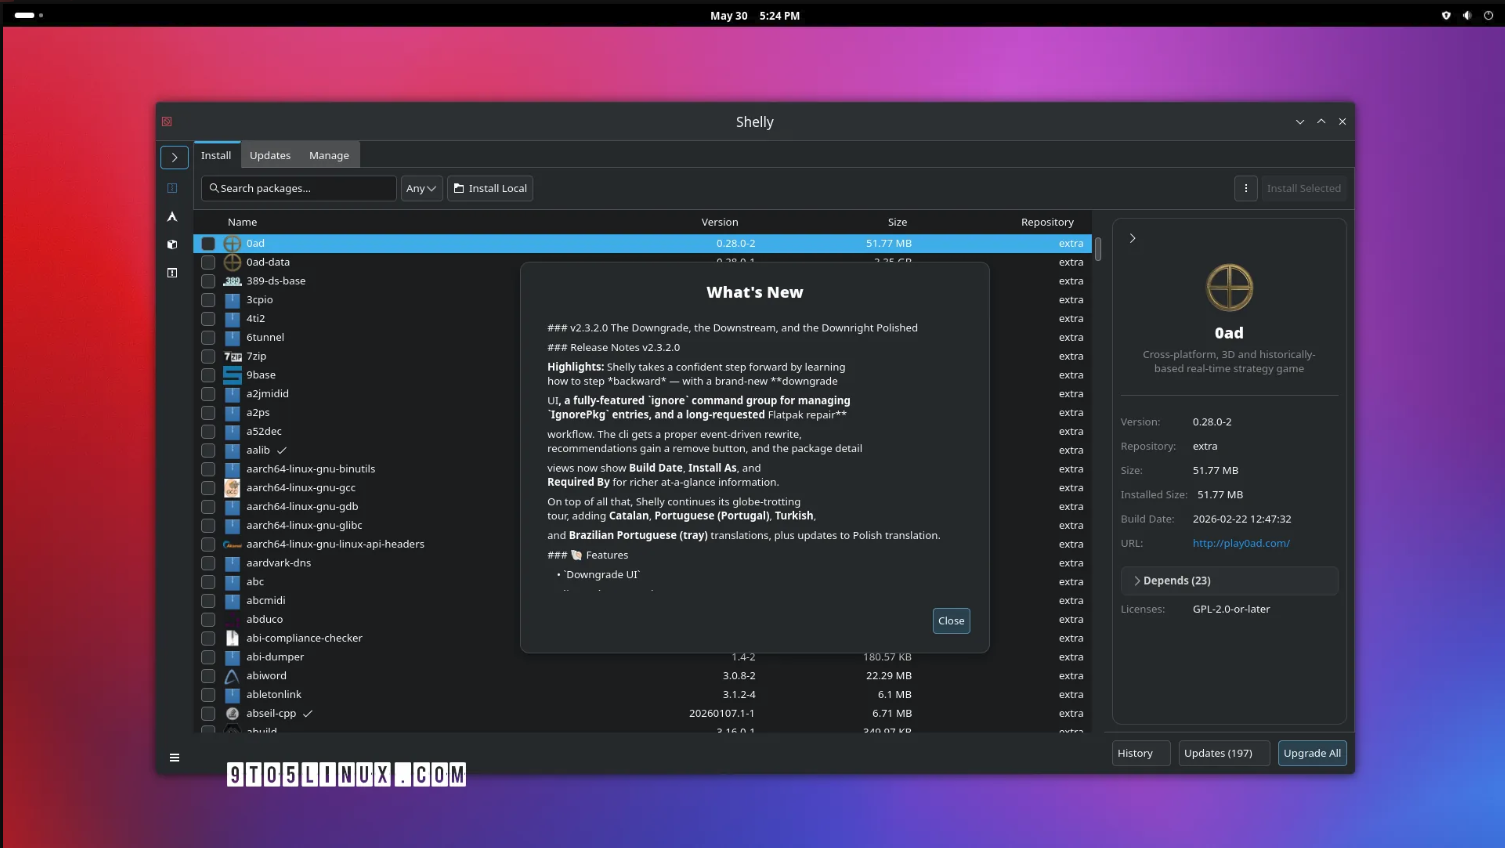This screenshot has height=848, width=1505.
Task: Tick the checkbox for aardvark-dns
Action: pyautogui.click(x=208, y=563)
